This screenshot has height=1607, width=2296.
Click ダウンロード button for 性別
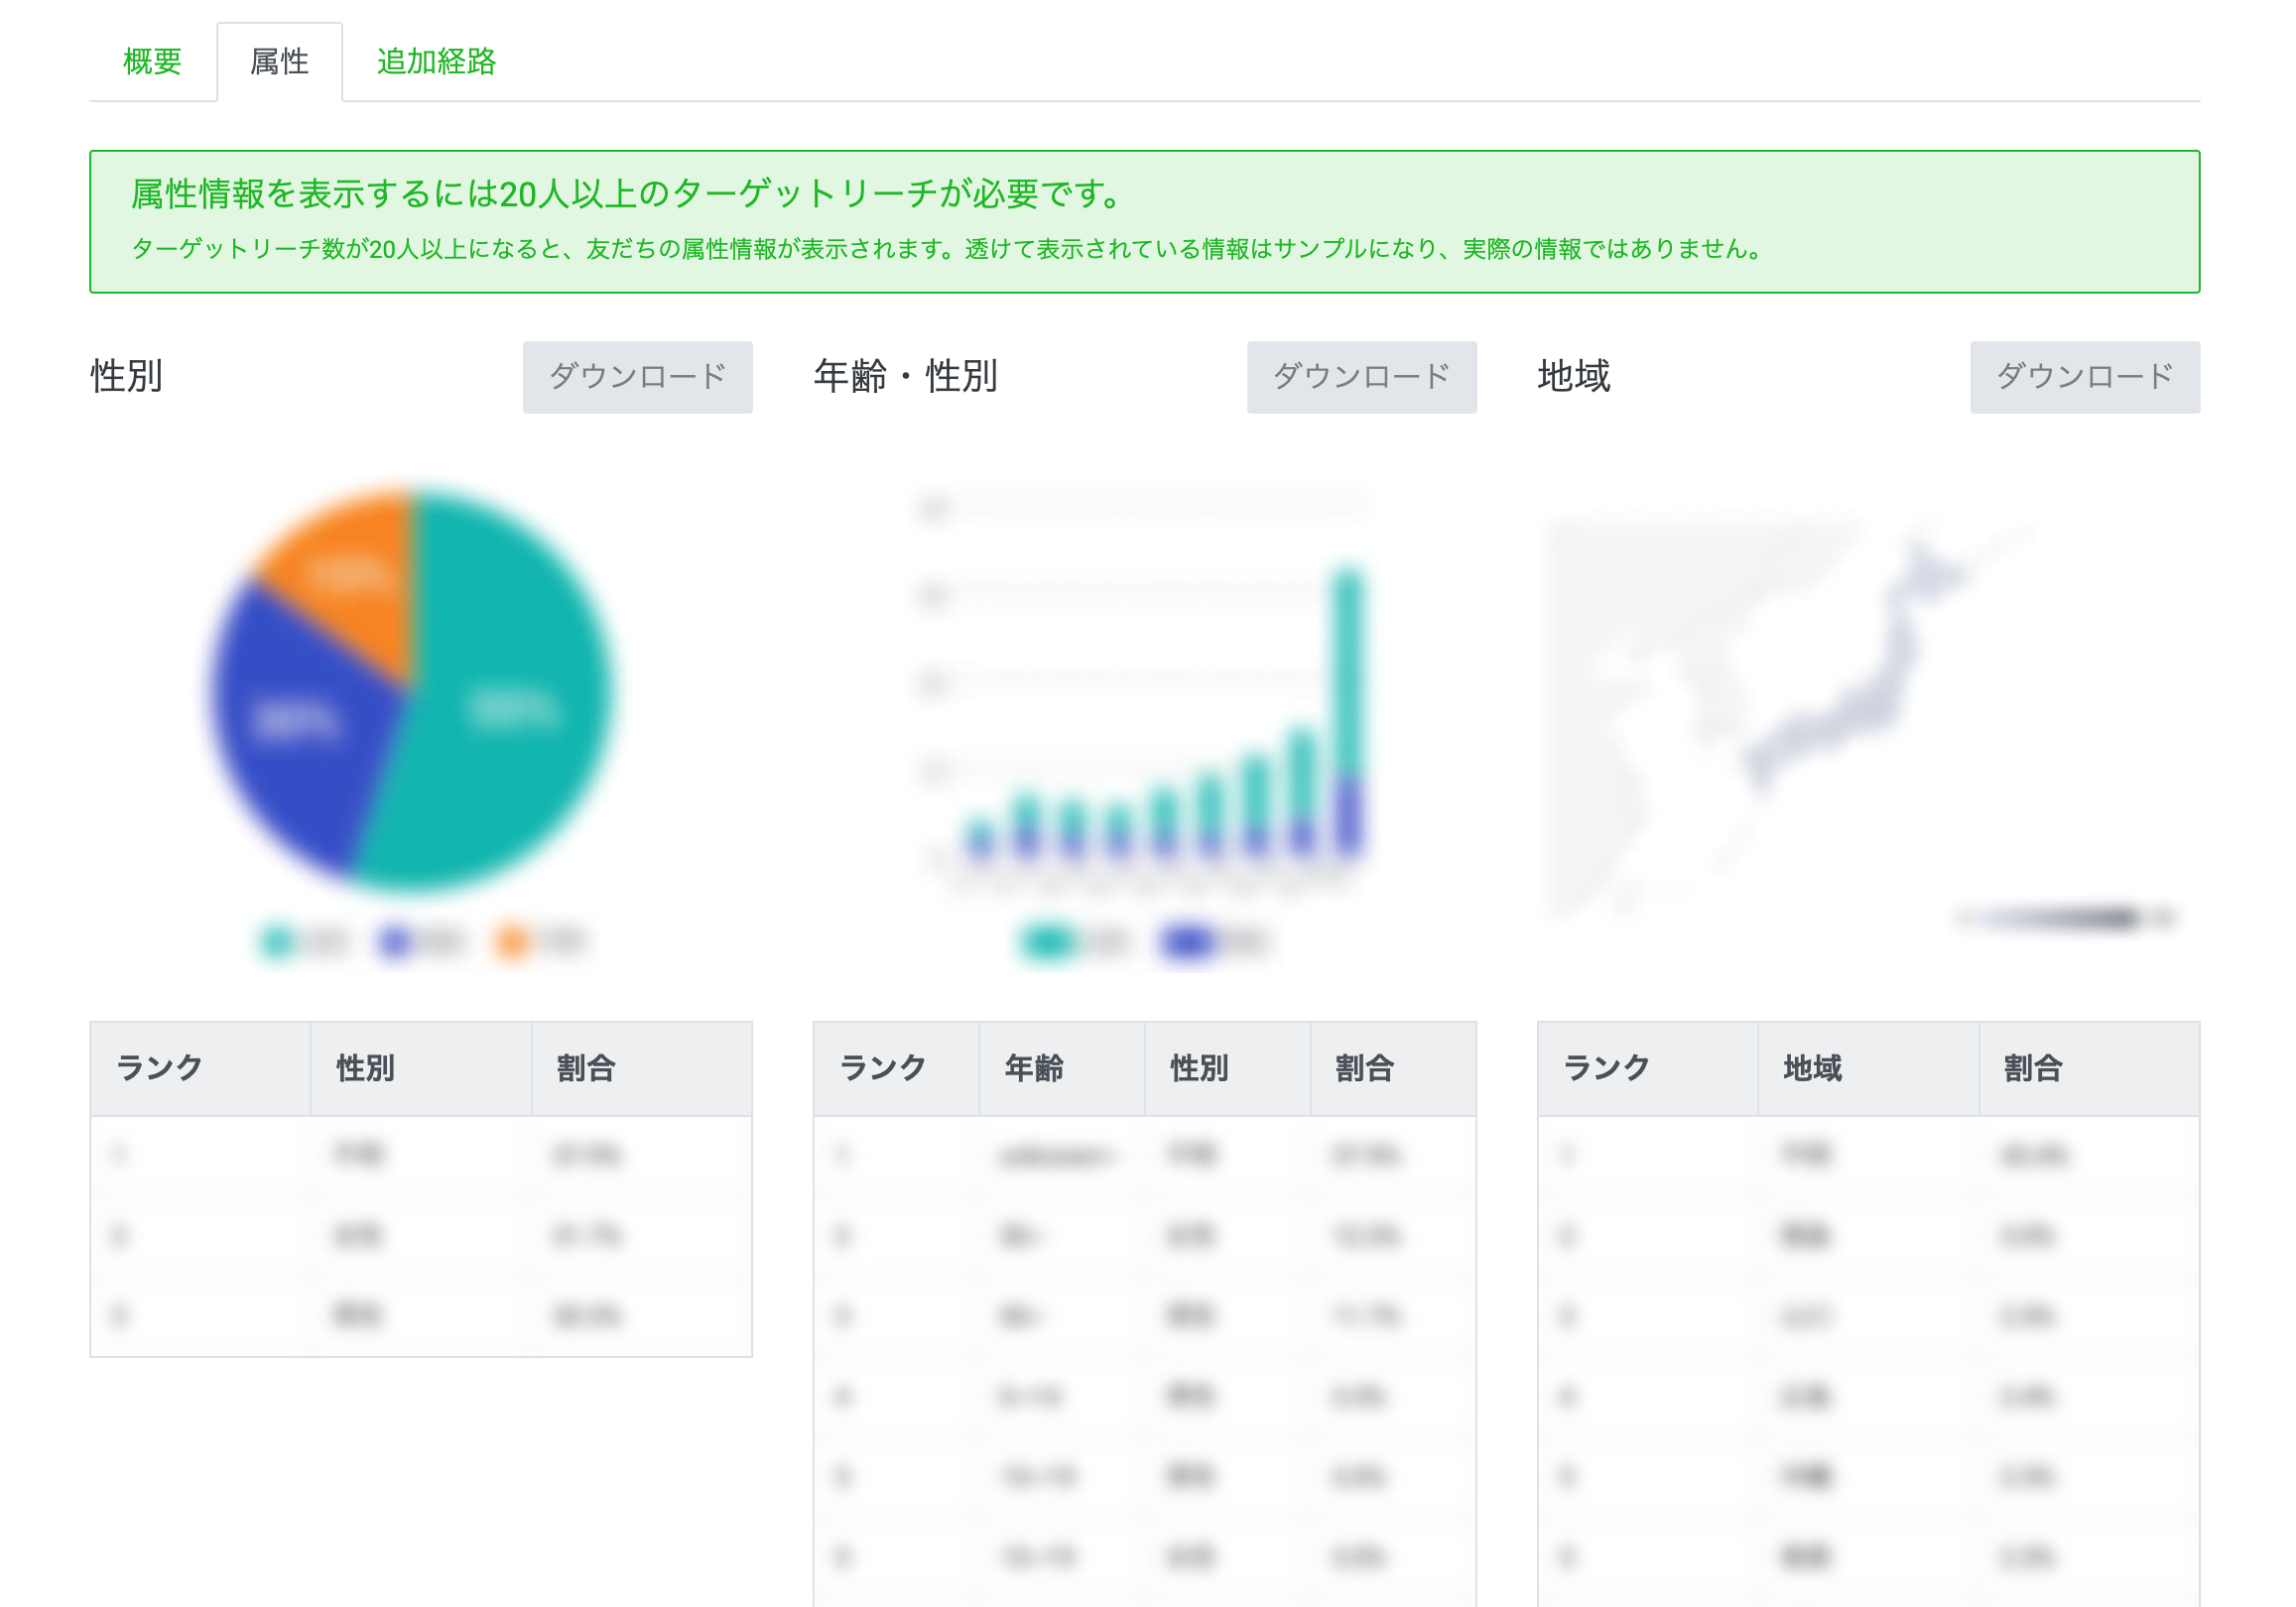pos(637,377)
